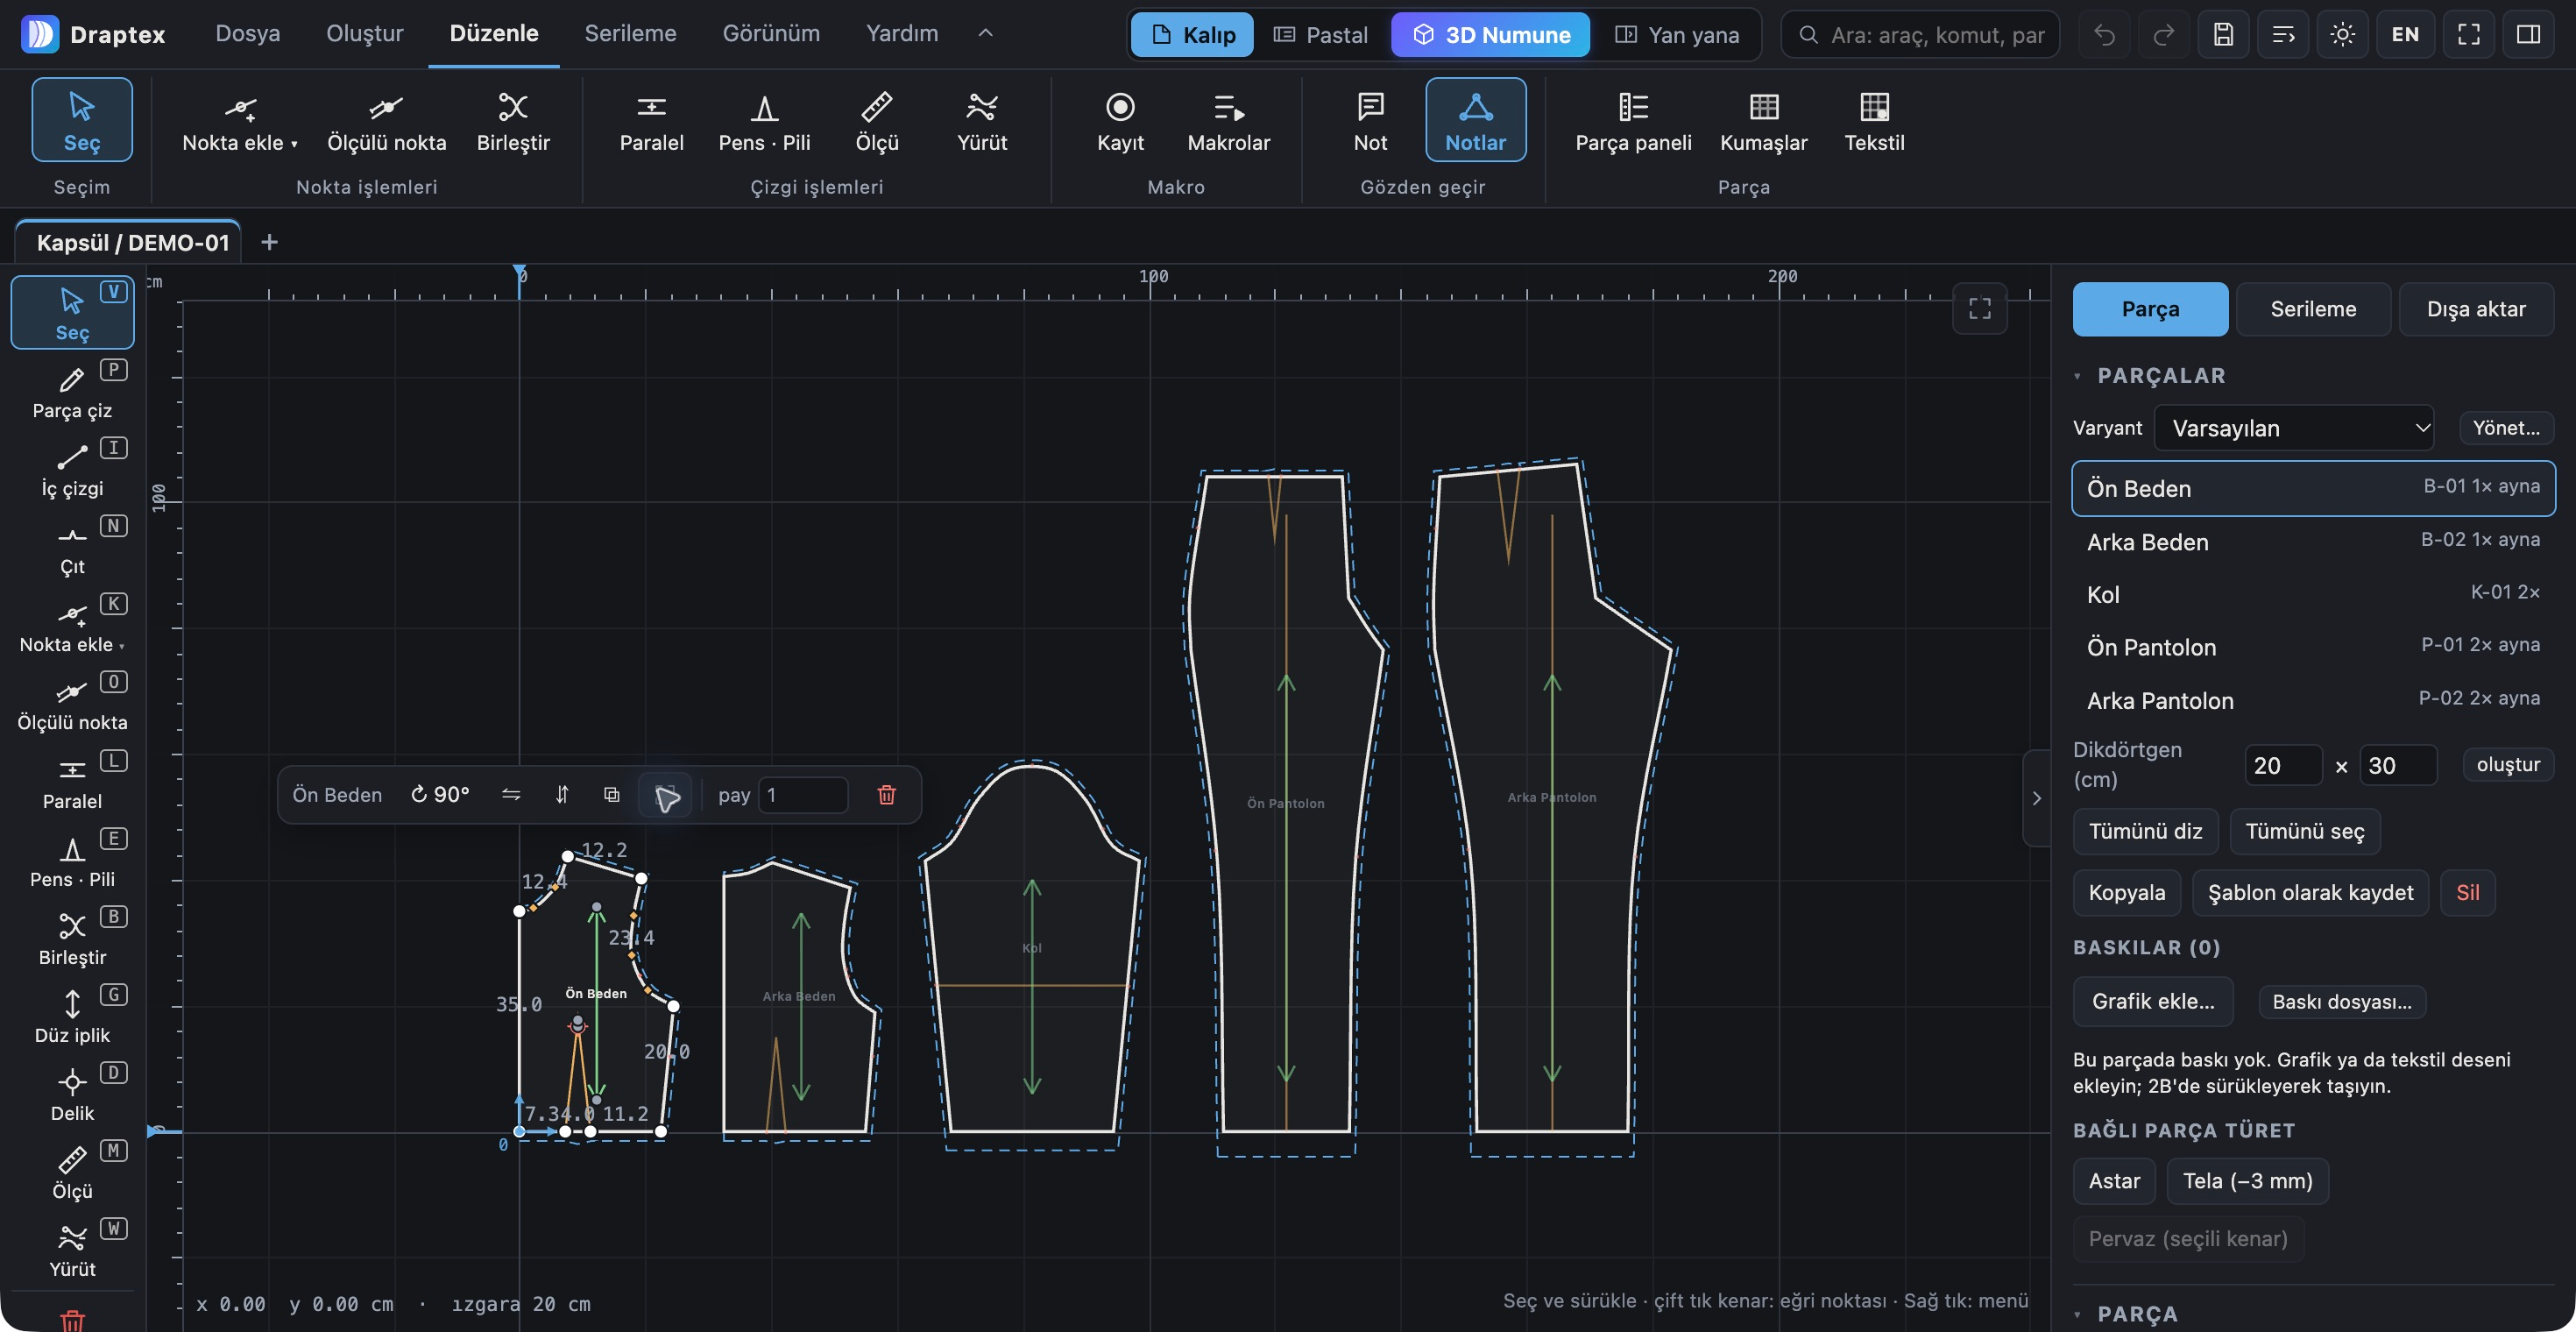Viewport: 2576px width, 1332px height.
Task: Switch to the Pastal view tab
Action: point(1320,35)
